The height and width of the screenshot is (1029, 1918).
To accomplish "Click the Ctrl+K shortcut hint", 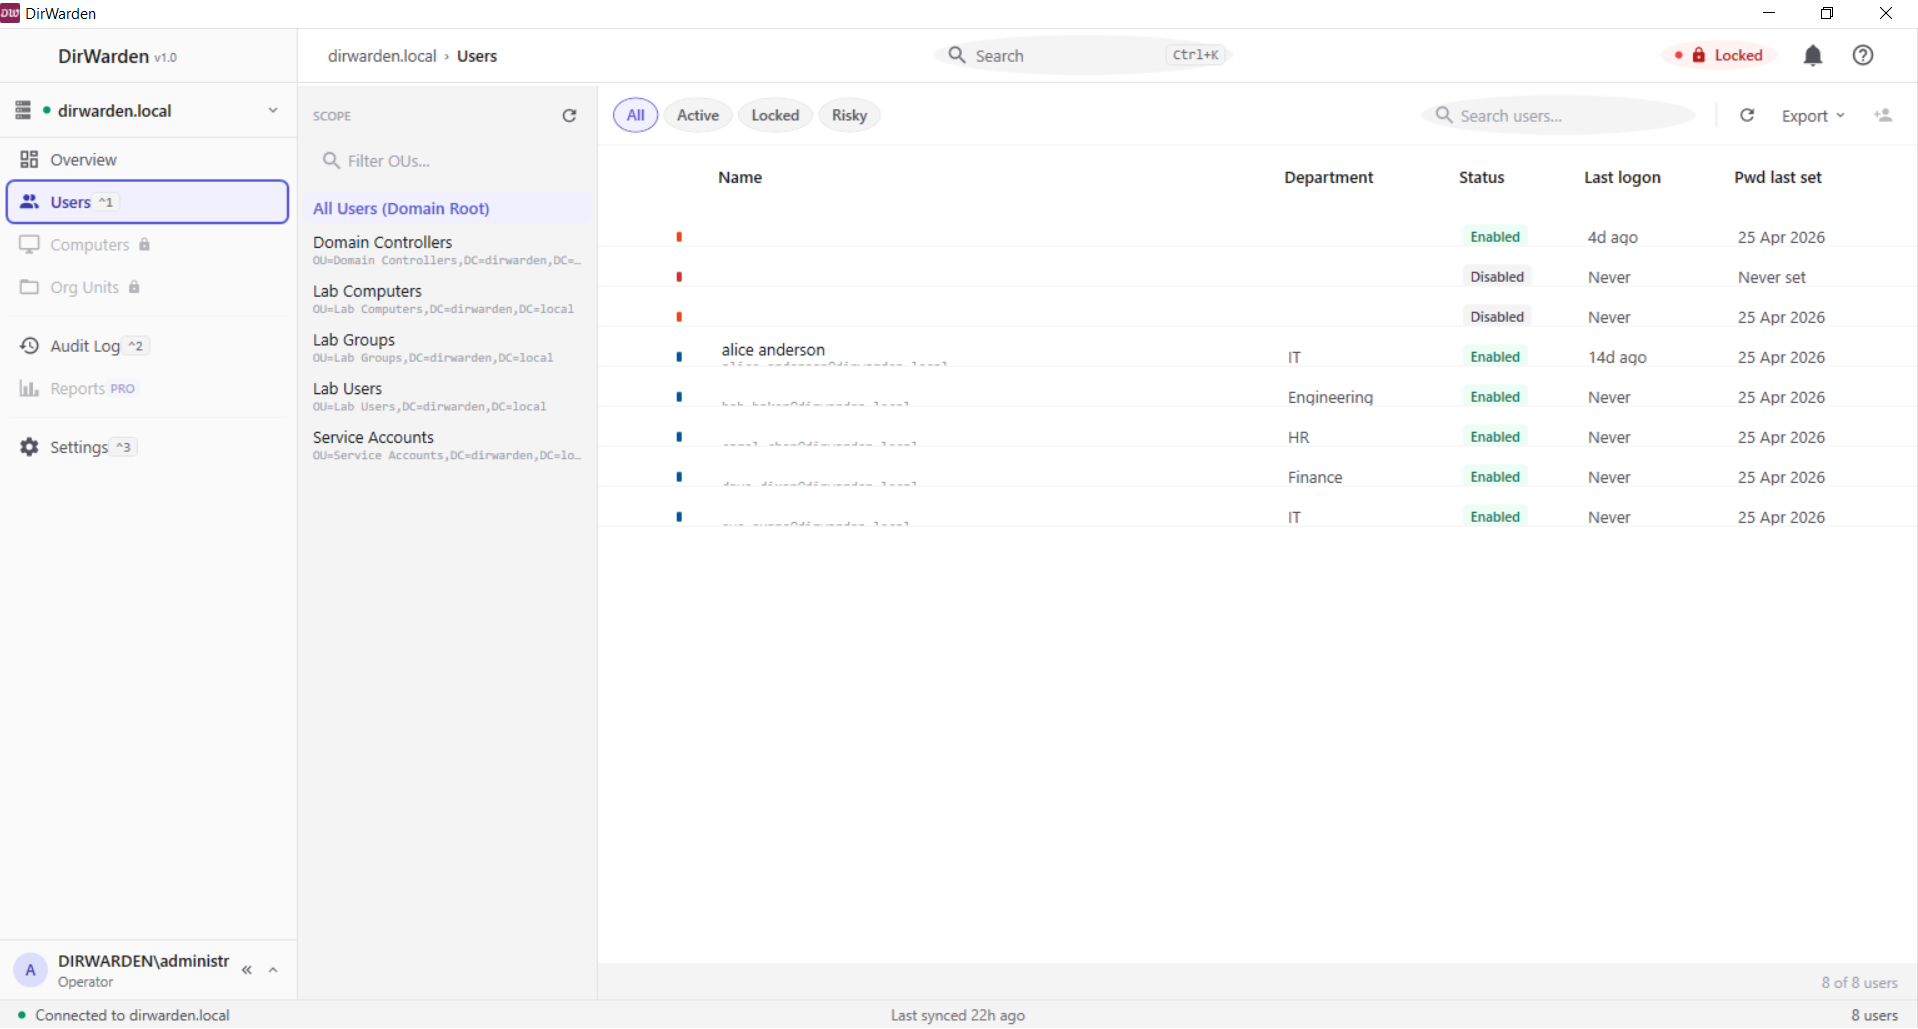I will click(x=1196, y=55).
